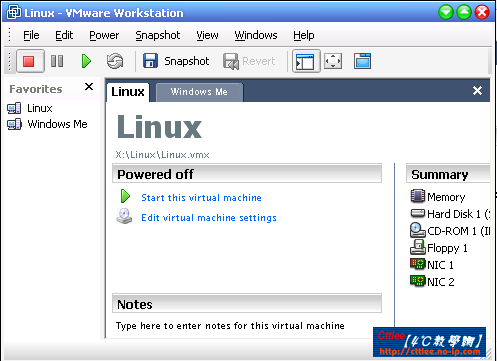Open the Power menu
The image size is (497, 361).
[104, 35]
